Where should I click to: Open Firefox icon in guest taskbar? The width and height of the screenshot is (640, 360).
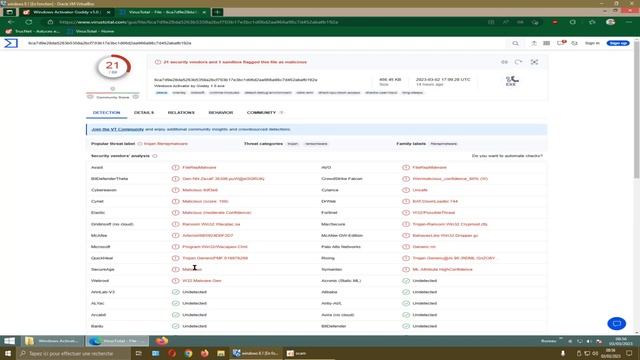click(x=161, y=341)
